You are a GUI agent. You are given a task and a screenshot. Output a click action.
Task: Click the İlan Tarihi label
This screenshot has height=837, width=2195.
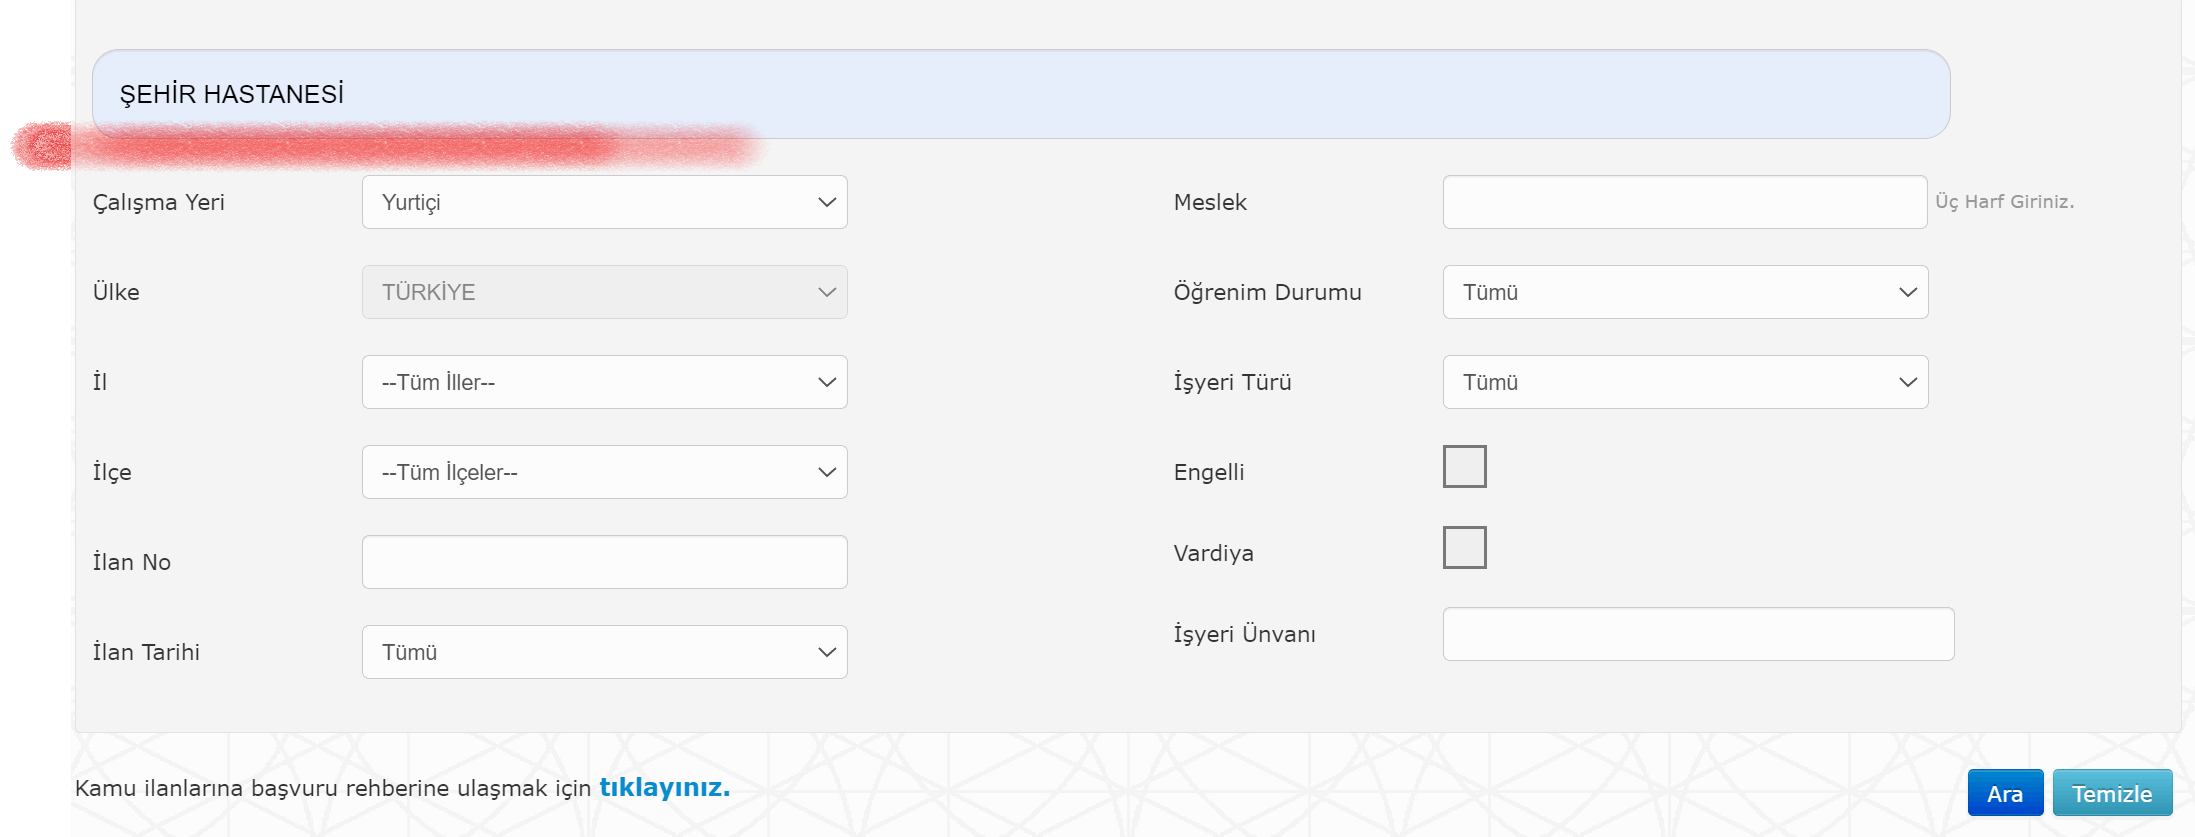click(146, 653)
